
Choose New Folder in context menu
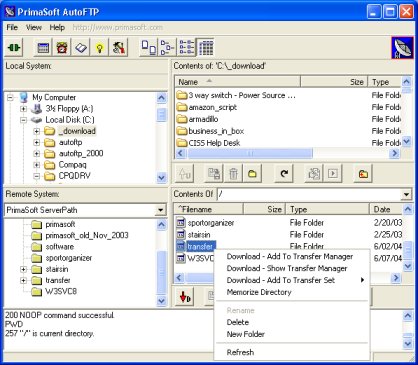click(246, 334)
